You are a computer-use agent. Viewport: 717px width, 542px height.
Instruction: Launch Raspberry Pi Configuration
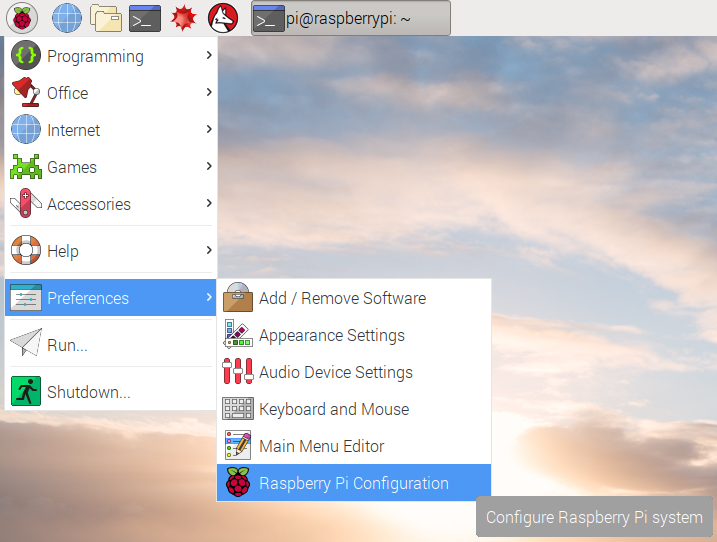pyautogui.click(x=354, y=483)
